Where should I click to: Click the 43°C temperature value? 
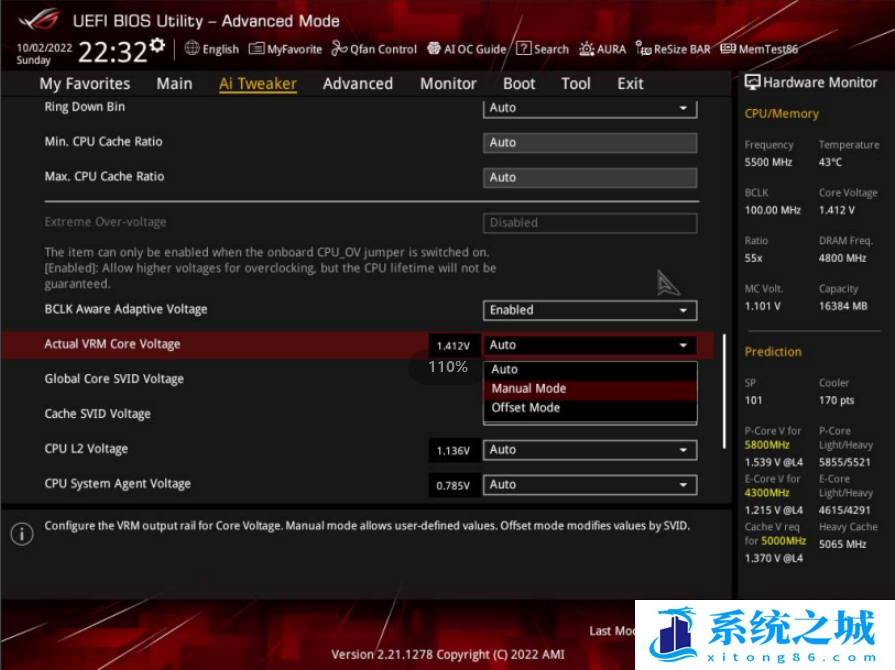coord(831,162)
